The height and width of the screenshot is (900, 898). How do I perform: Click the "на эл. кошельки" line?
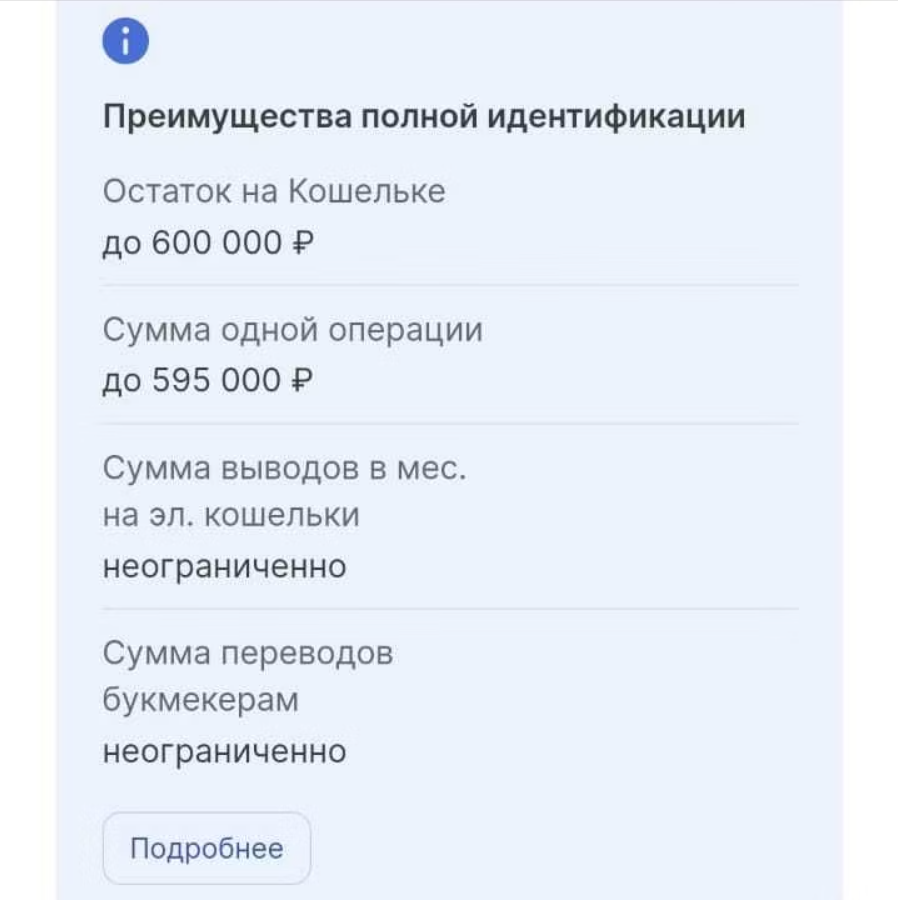tap(231, 516)
